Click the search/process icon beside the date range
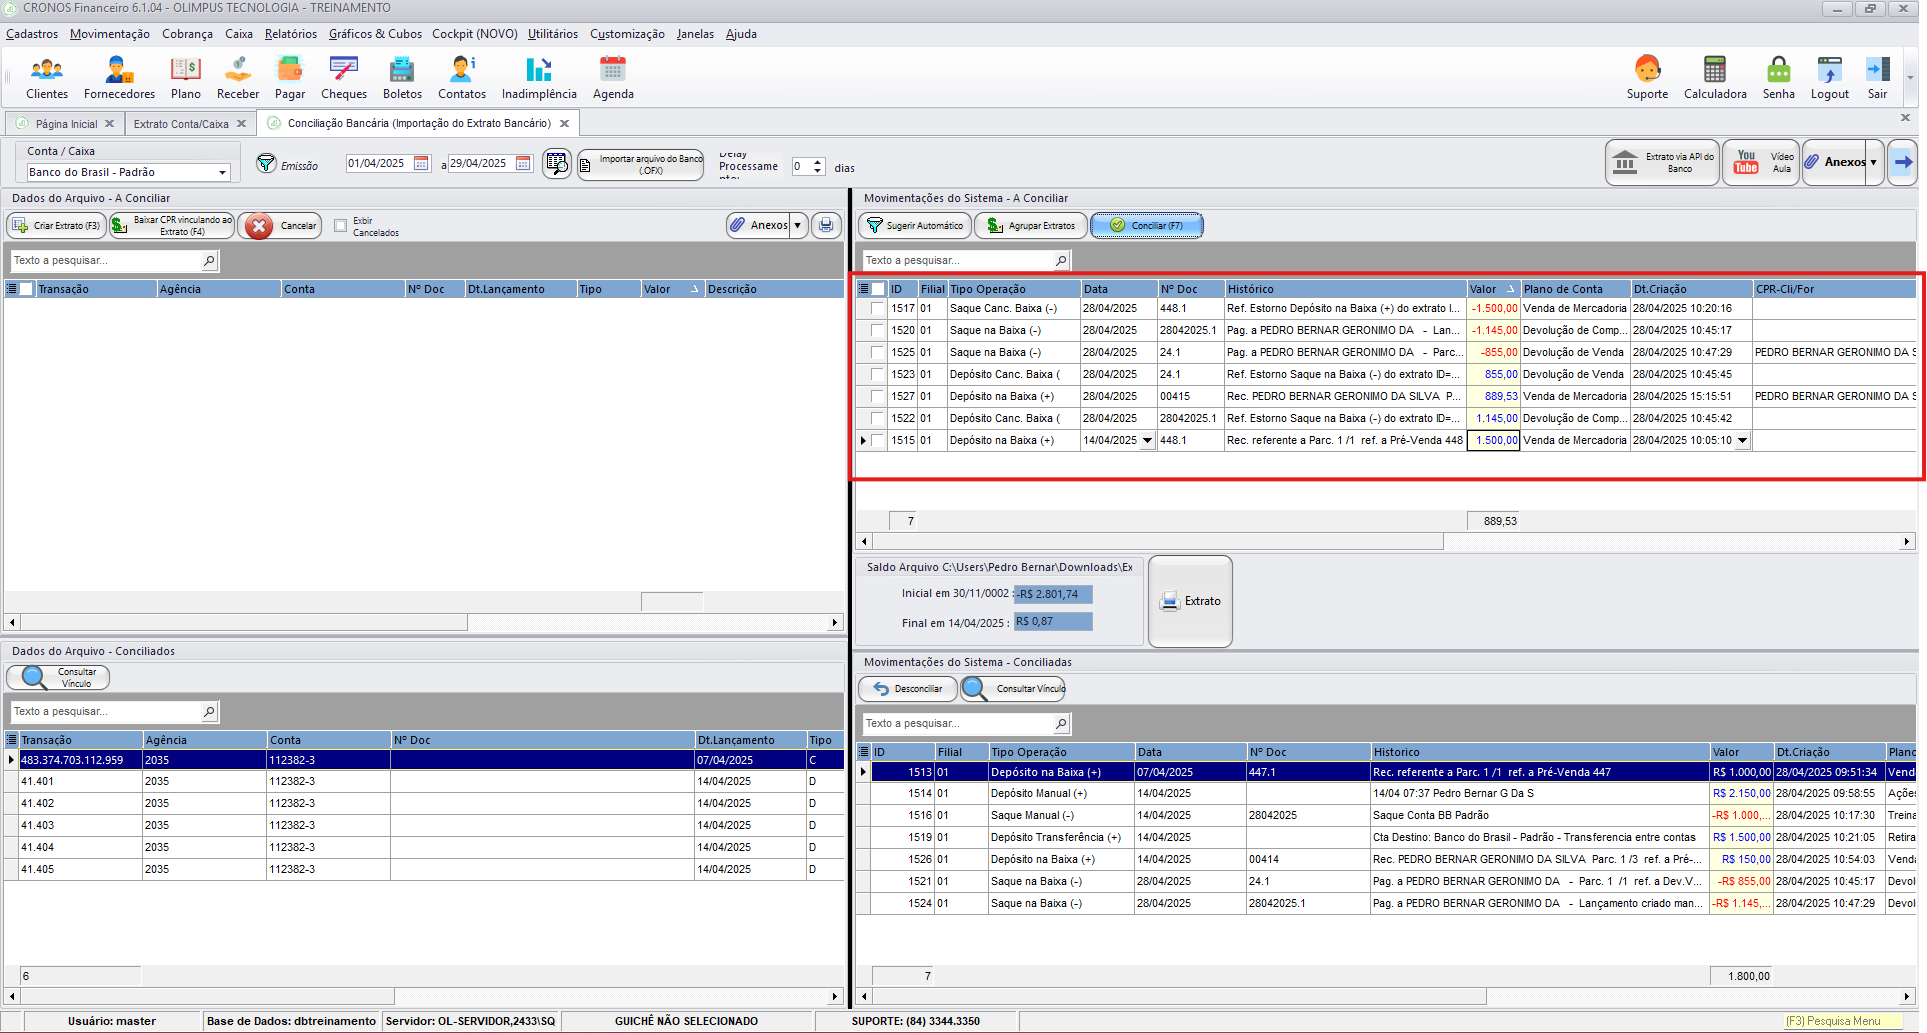The image size is (1927, 1033). point(557,163)
